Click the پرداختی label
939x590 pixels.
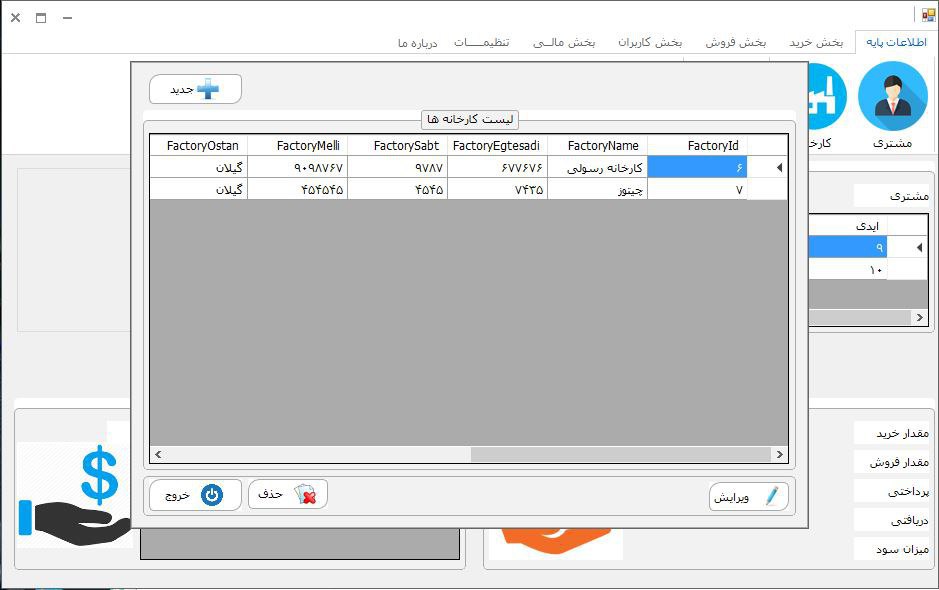[908, 492]
